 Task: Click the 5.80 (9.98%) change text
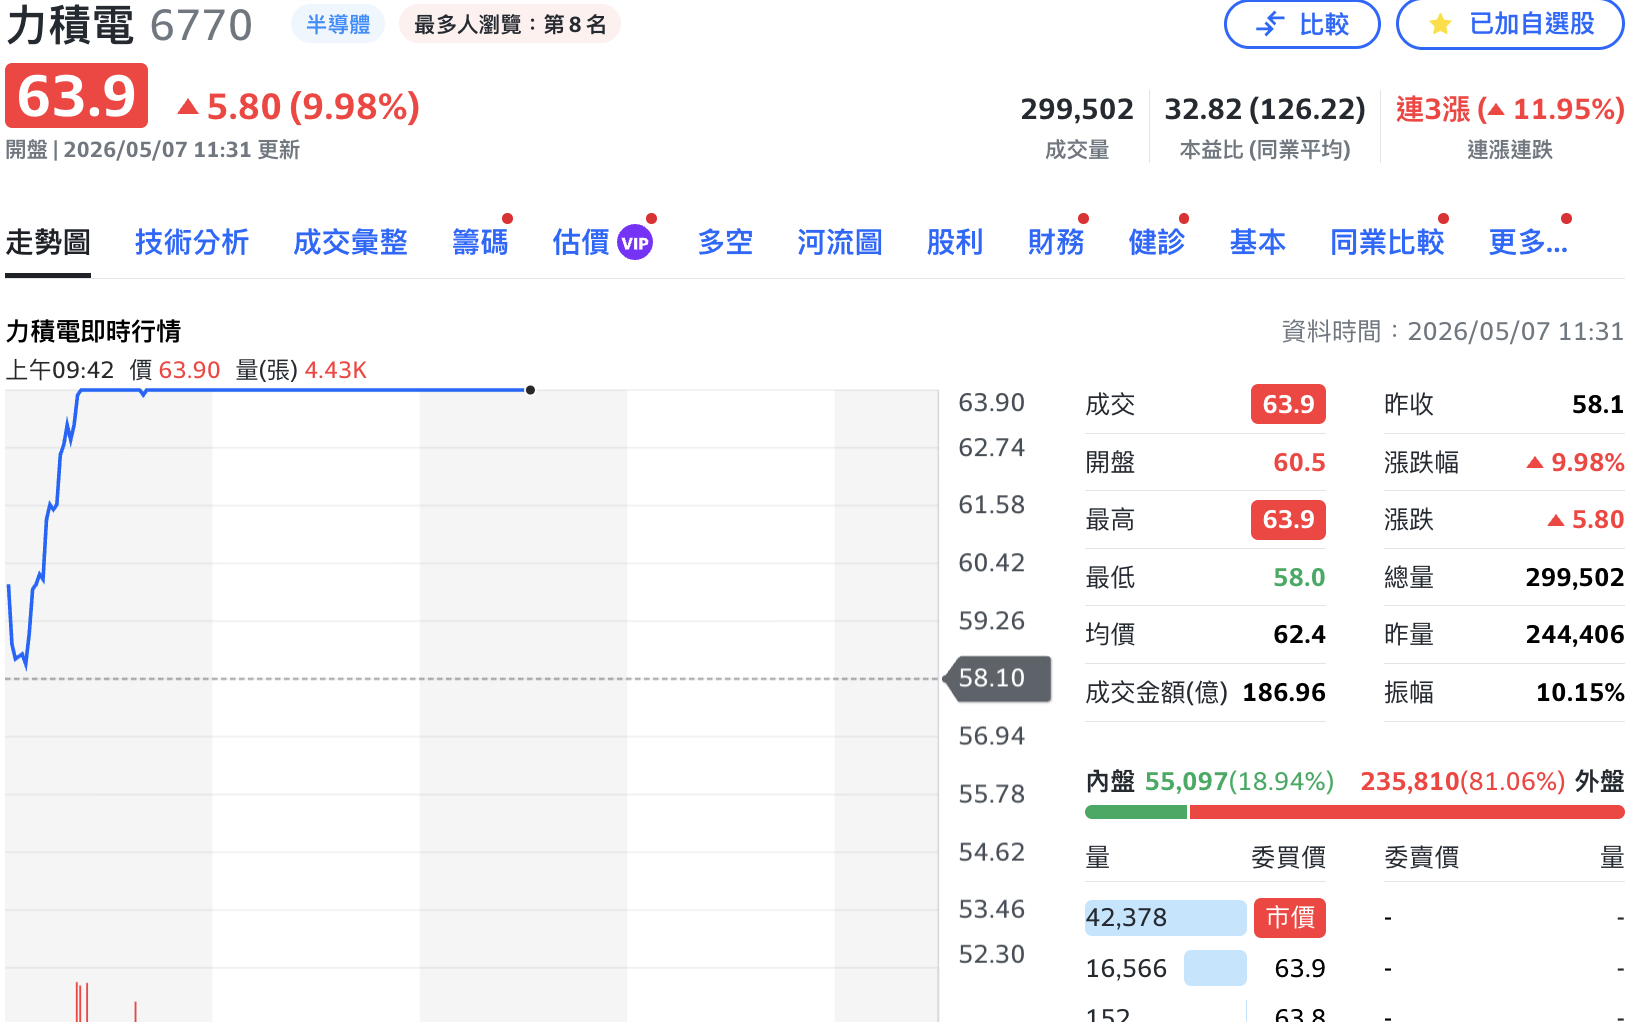(299, 107)
